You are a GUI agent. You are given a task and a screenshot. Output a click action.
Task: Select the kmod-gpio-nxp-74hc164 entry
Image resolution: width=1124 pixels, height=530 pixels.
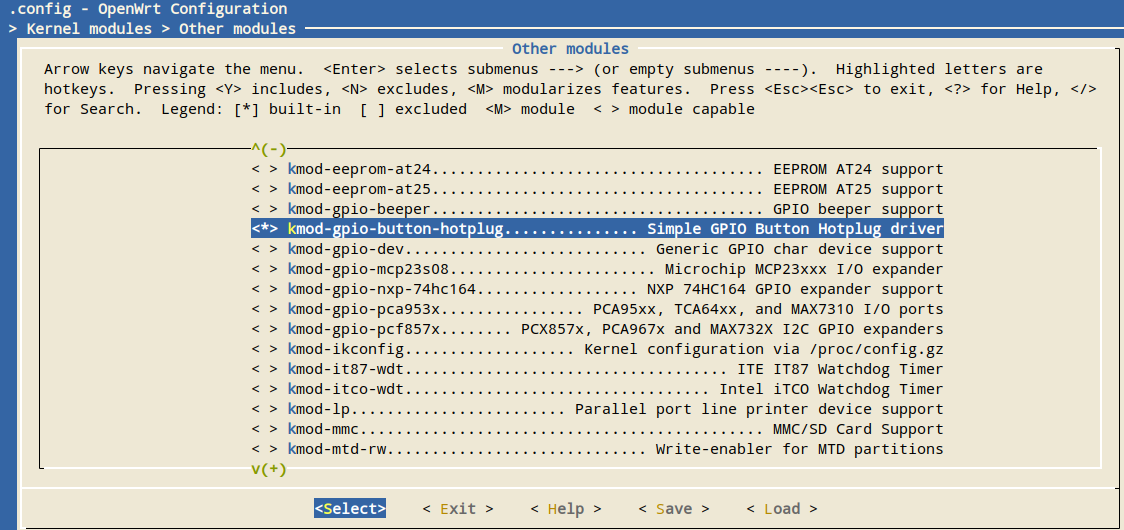tap(615, 289)
